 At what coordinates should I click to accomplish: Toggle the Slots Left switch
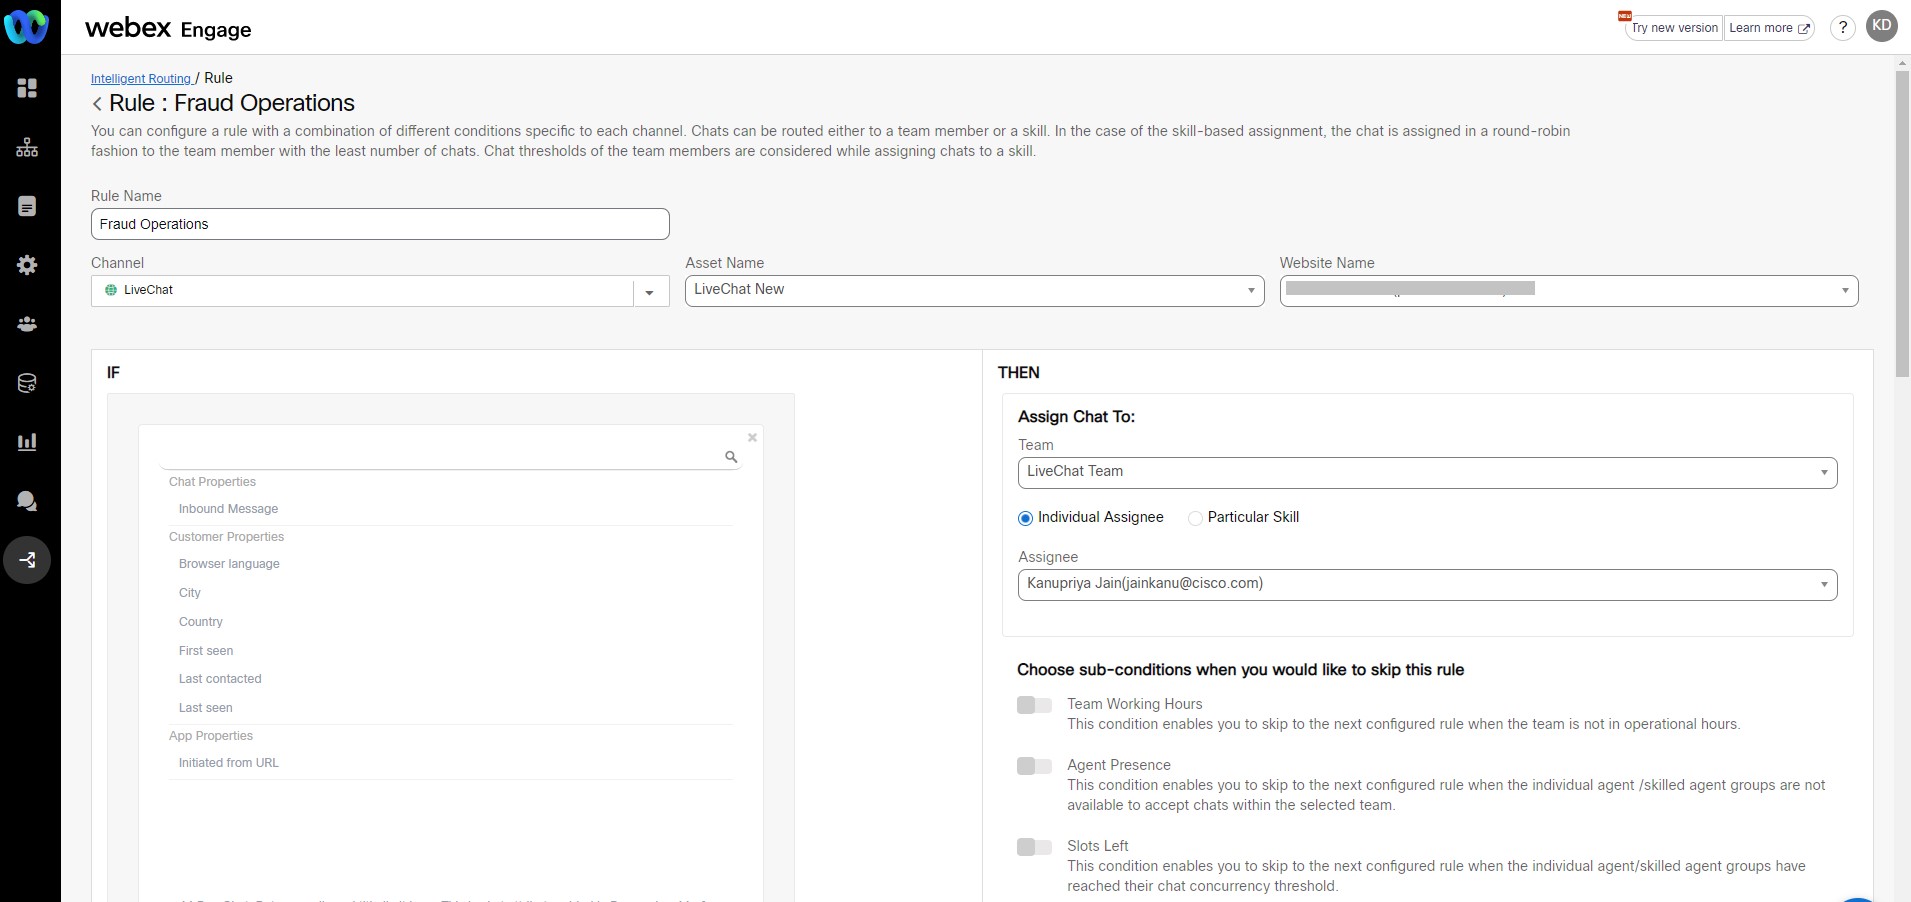click(1034, 847)
